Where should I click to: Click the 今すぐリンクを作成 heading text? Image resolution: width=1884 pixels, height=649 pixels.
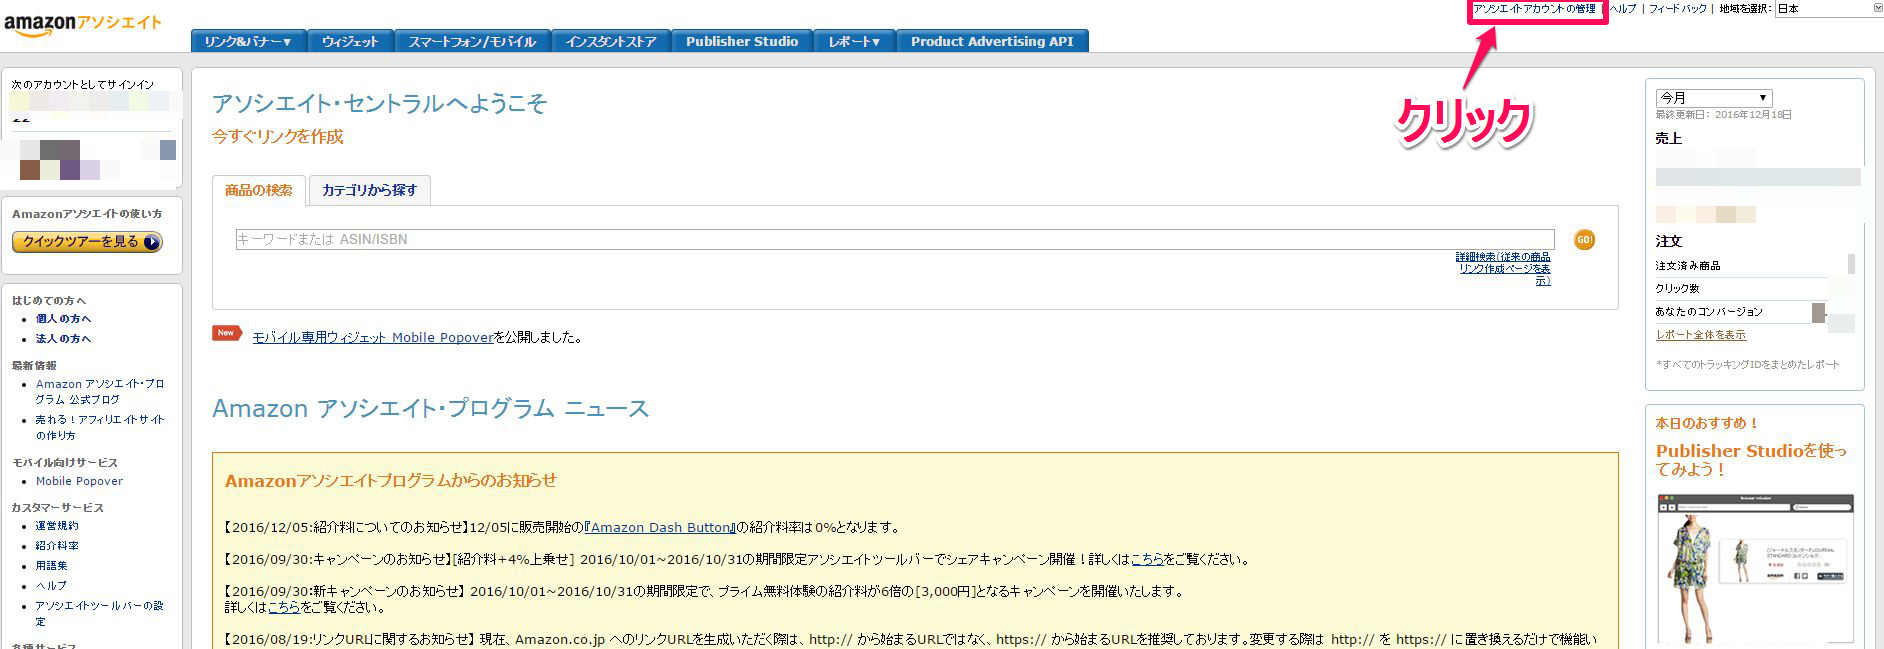pos(277,137)
